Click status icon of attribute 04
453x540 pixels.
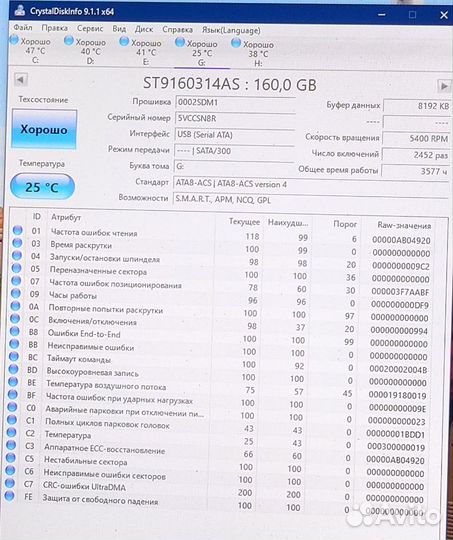(x=17, y=255)
